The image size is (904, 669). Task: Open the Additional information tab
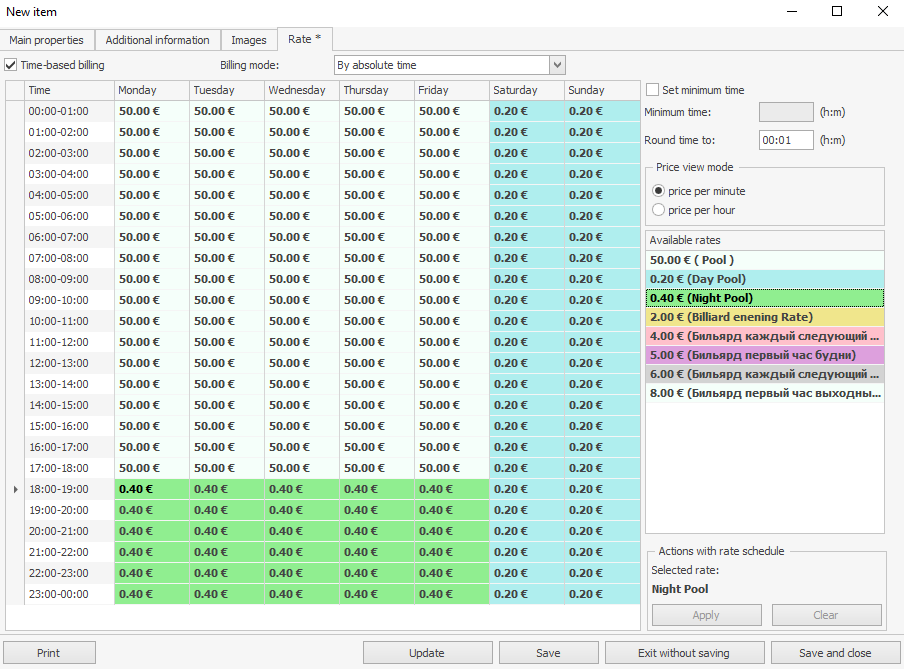click(157, 40)
